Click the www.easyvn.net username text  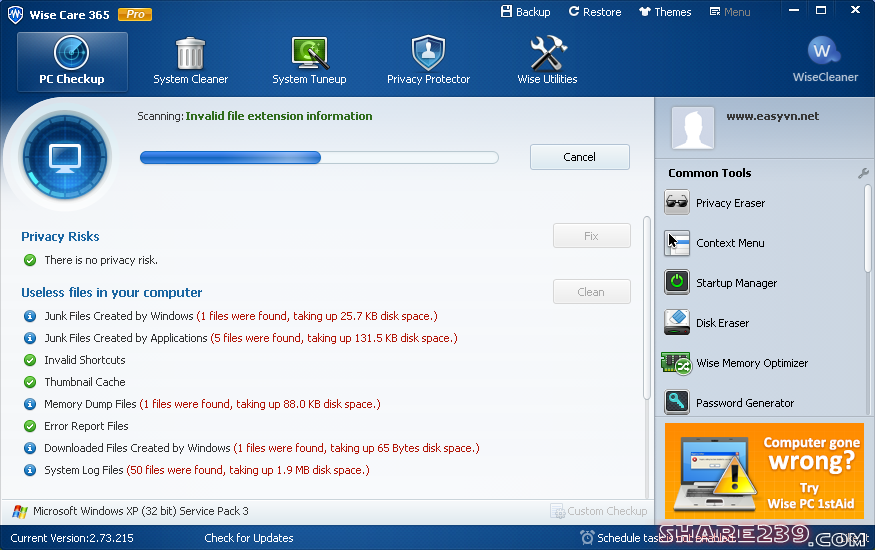pos(772,116)
